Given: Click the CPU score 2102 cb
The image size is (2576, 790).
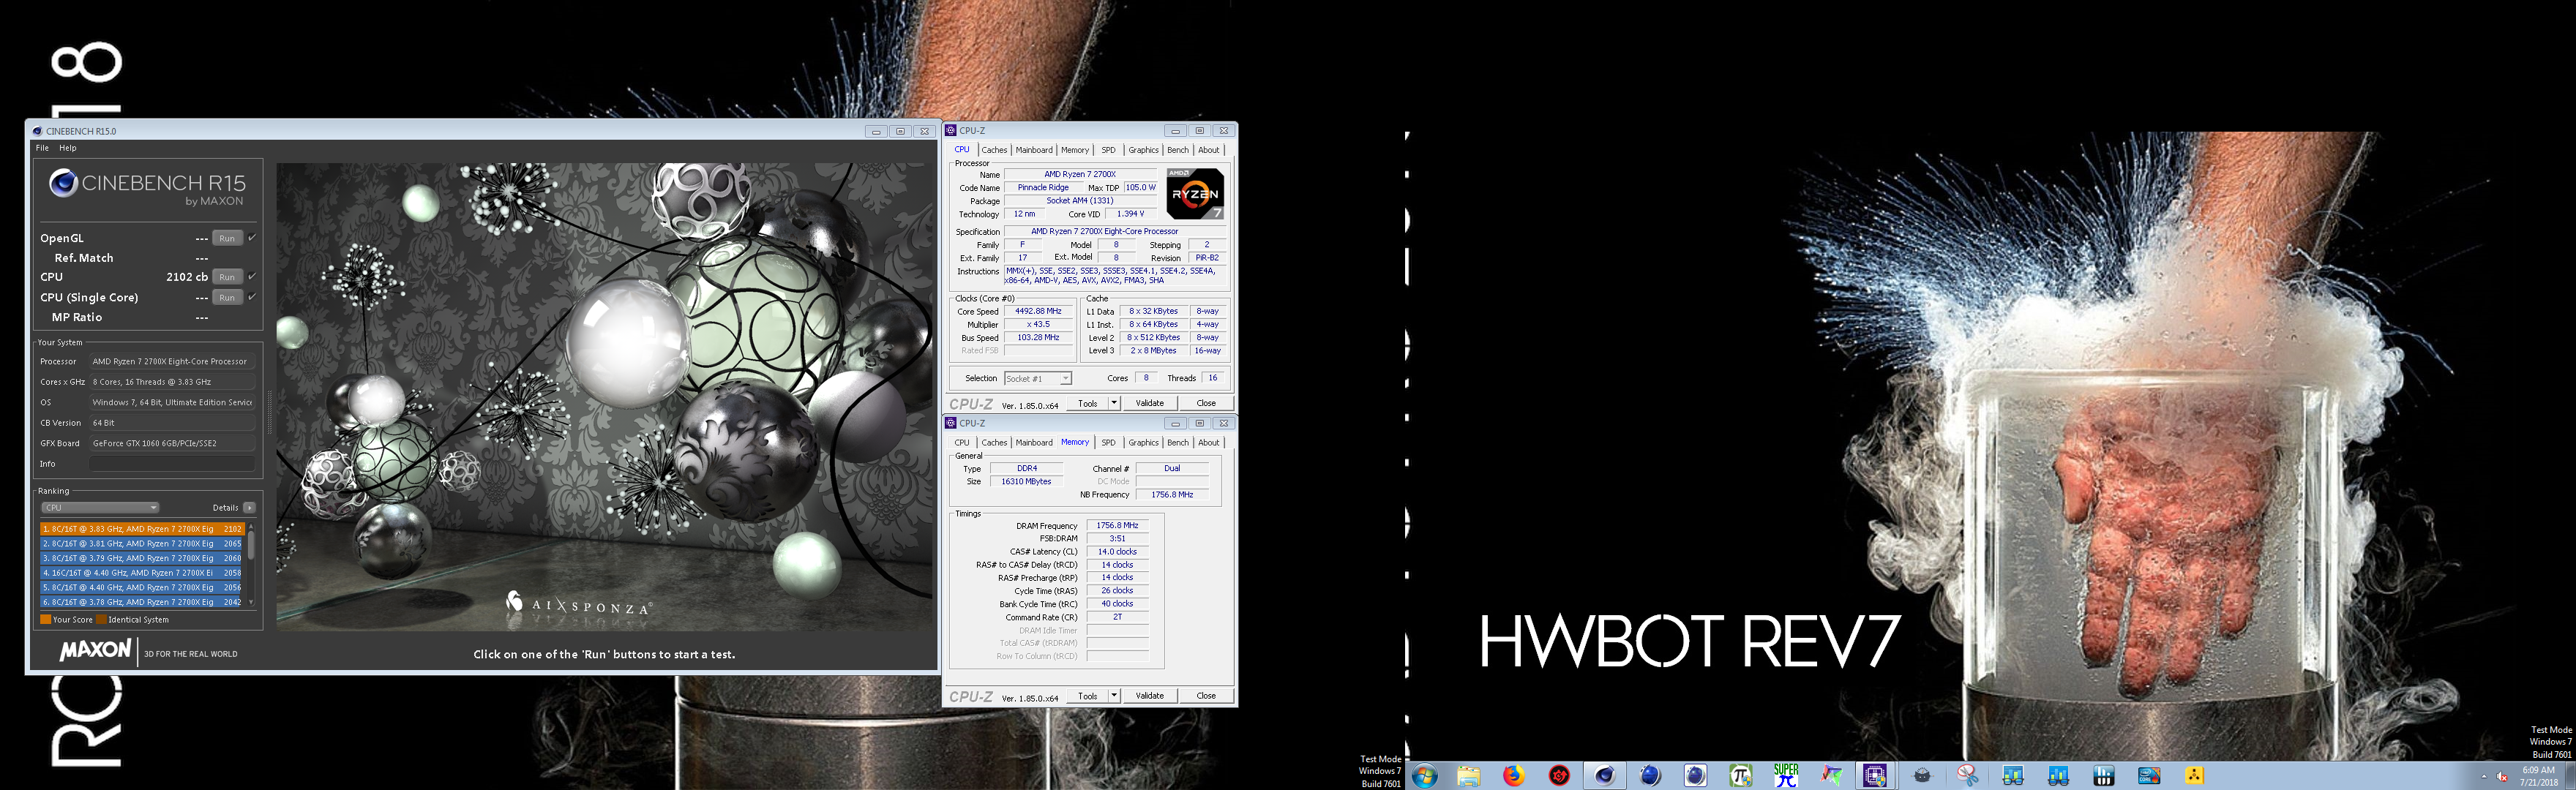Looking at the screenshot, I should point(187,277).
